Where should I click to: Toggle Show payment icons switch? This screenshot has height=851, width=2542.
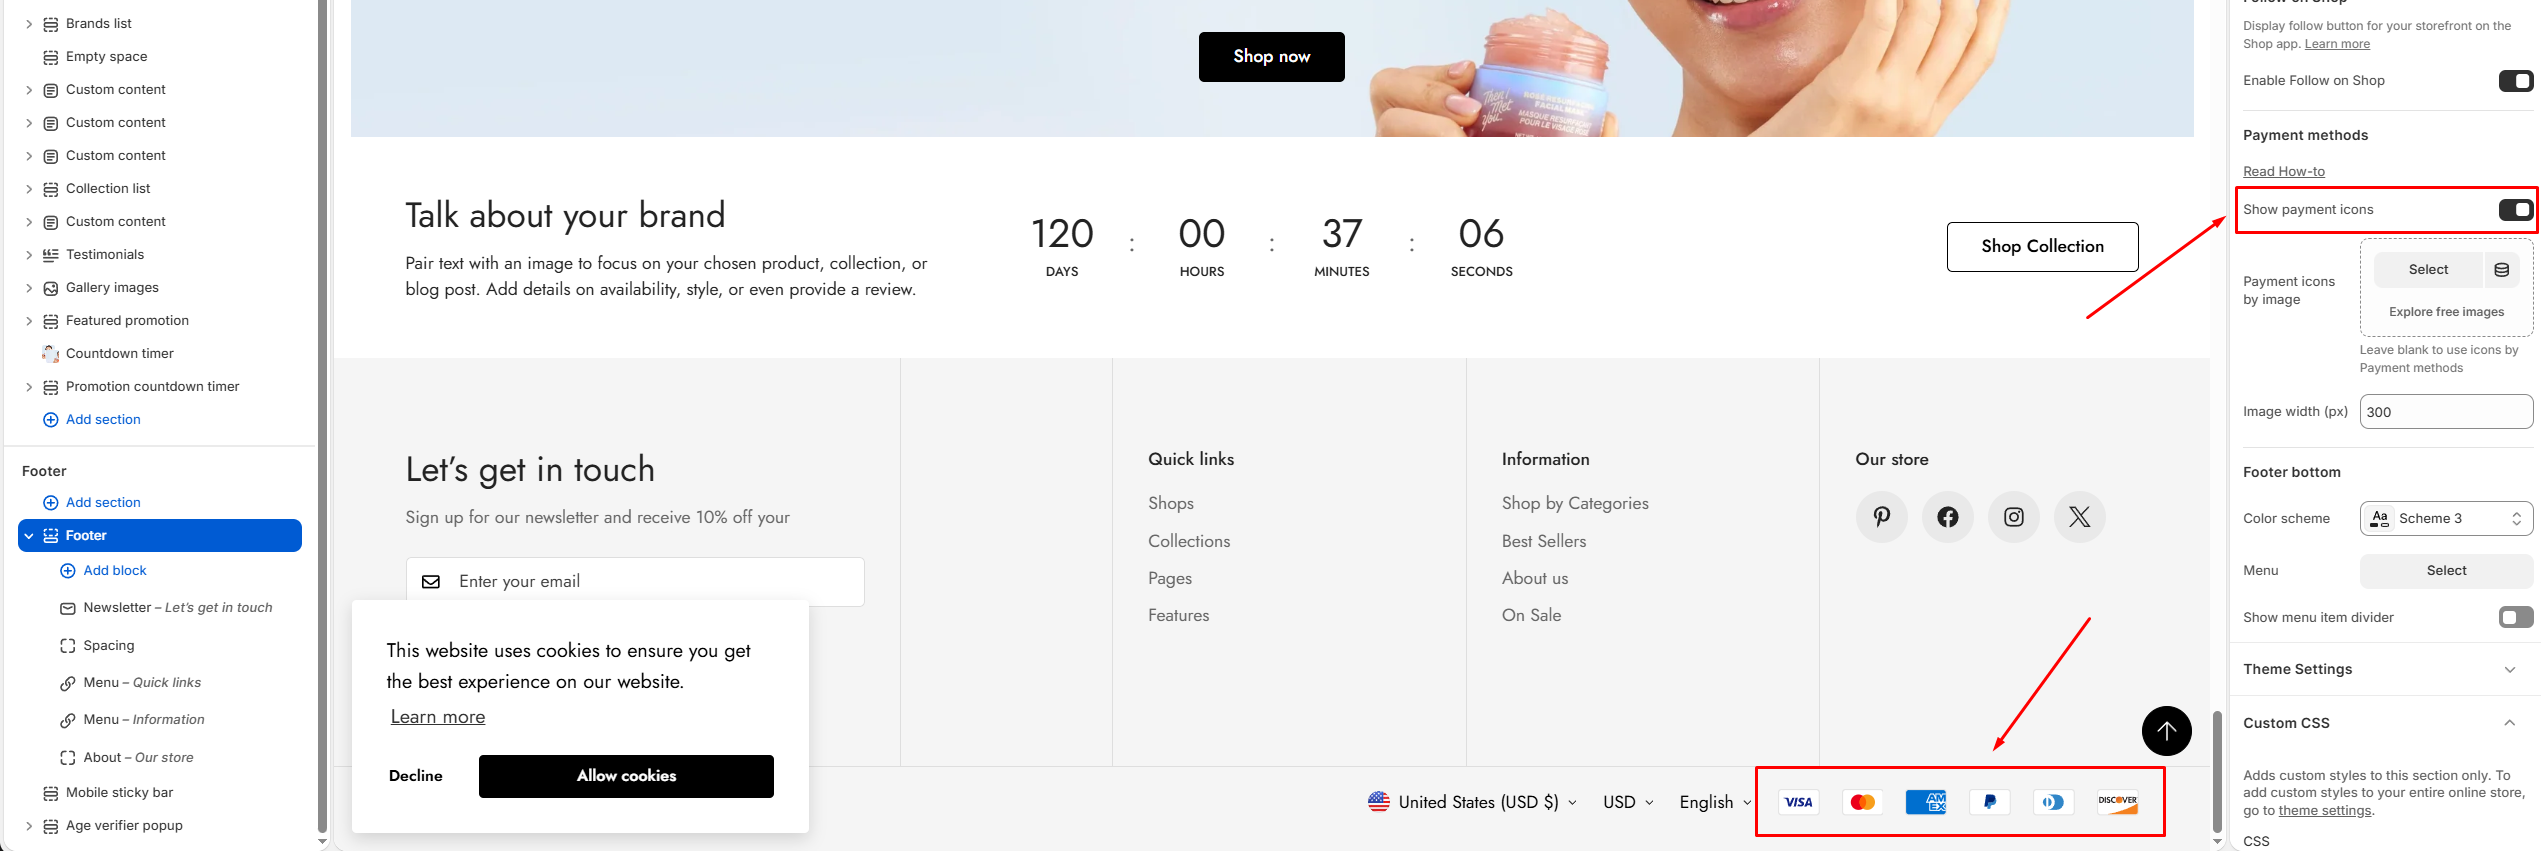click(2515, 210)
